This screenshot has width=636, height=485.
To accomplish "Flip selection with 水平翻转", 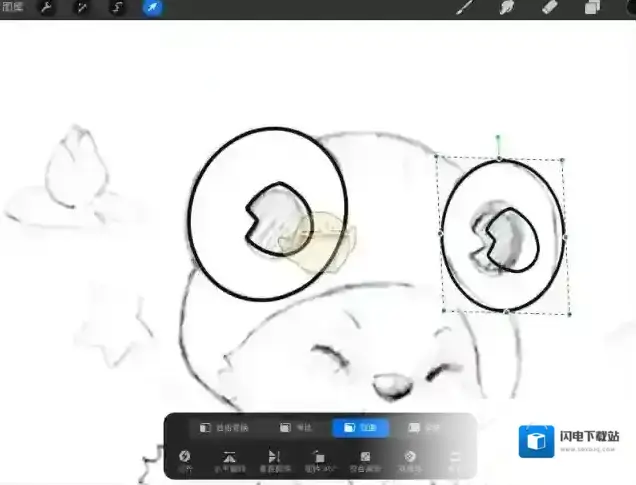I will [x=229, y=460].
